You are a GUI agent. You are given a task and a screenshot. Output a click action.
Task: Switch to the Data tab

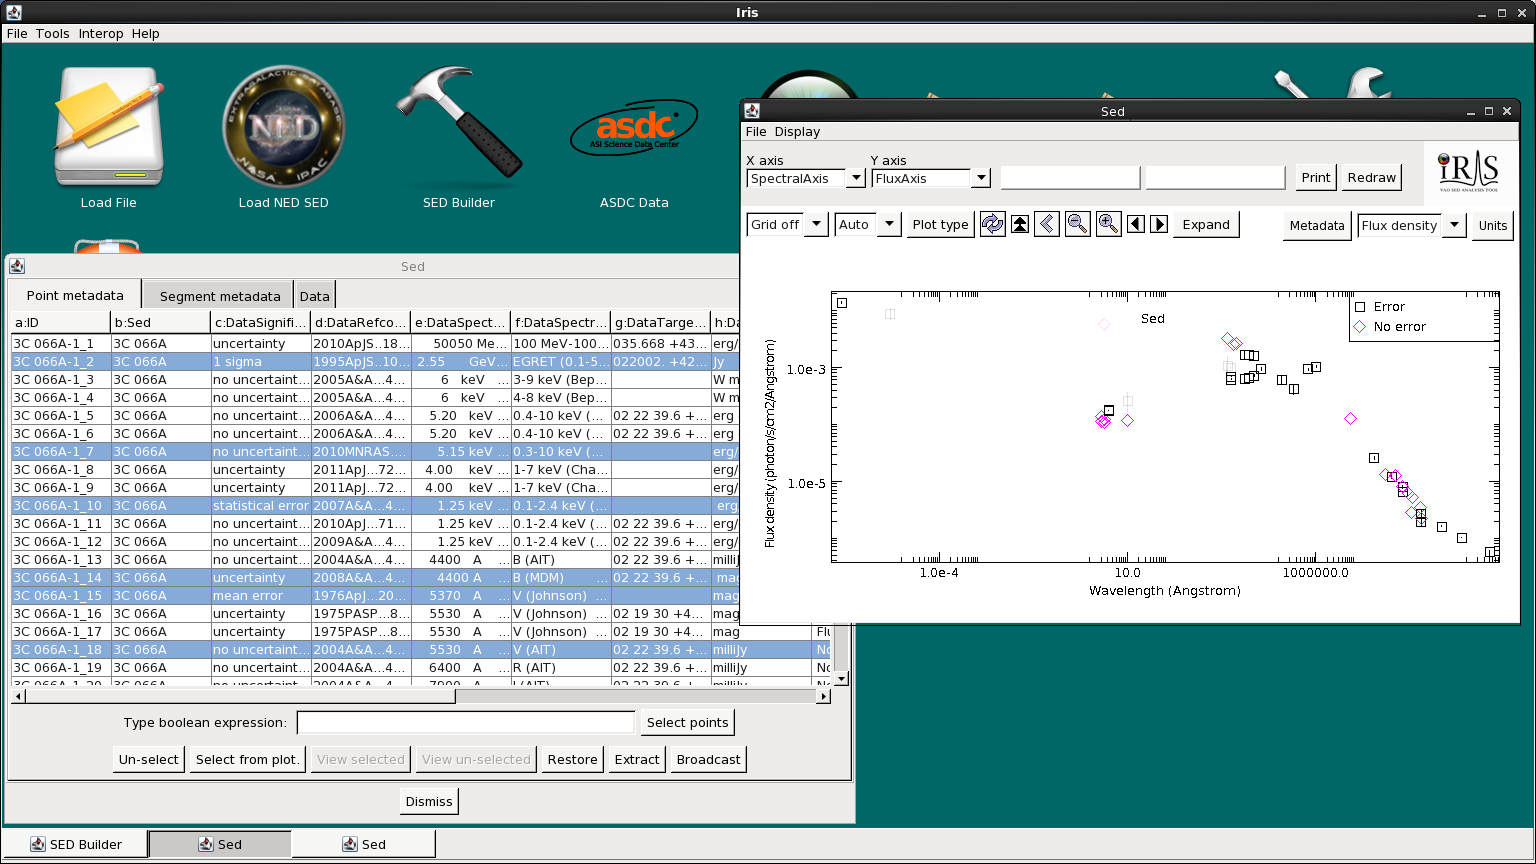tap(314, 296)
